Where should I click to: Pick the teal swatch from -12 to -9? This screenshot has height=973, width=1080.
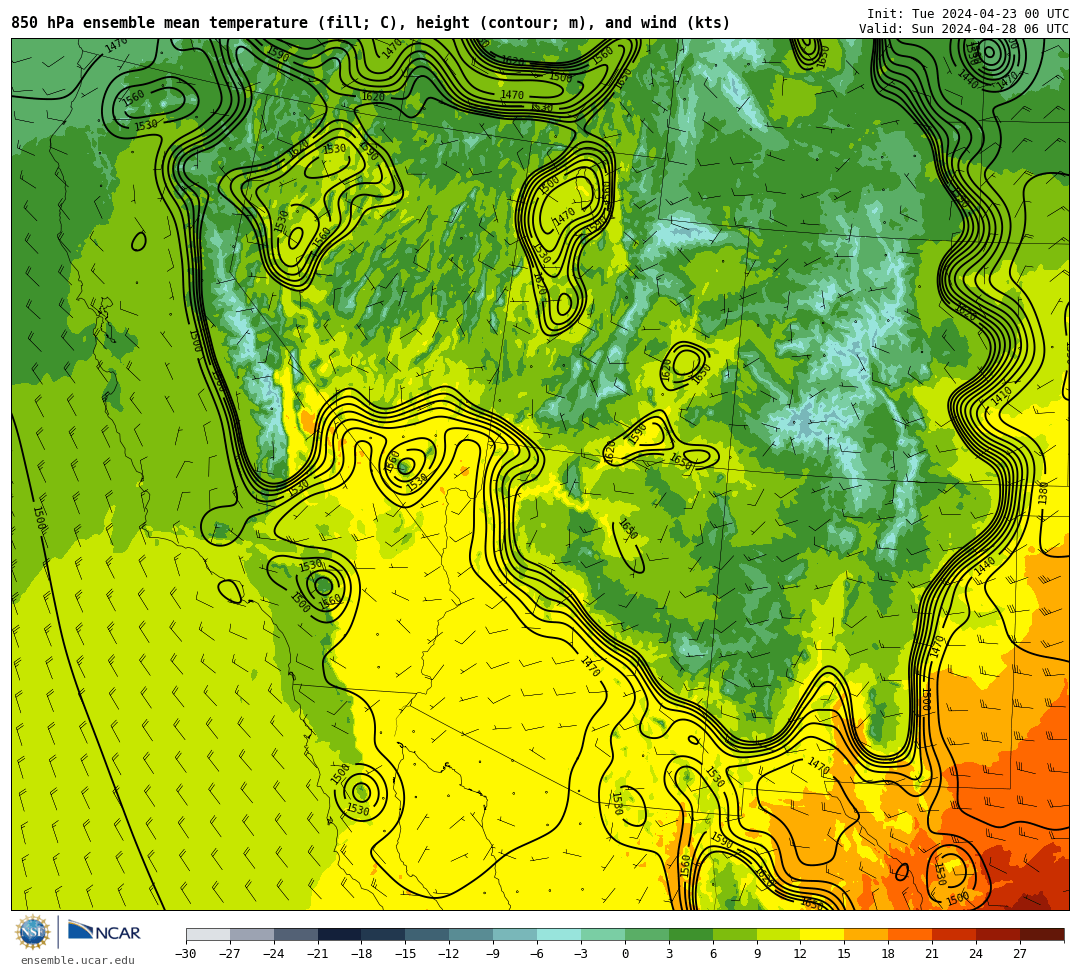[472, 934]
